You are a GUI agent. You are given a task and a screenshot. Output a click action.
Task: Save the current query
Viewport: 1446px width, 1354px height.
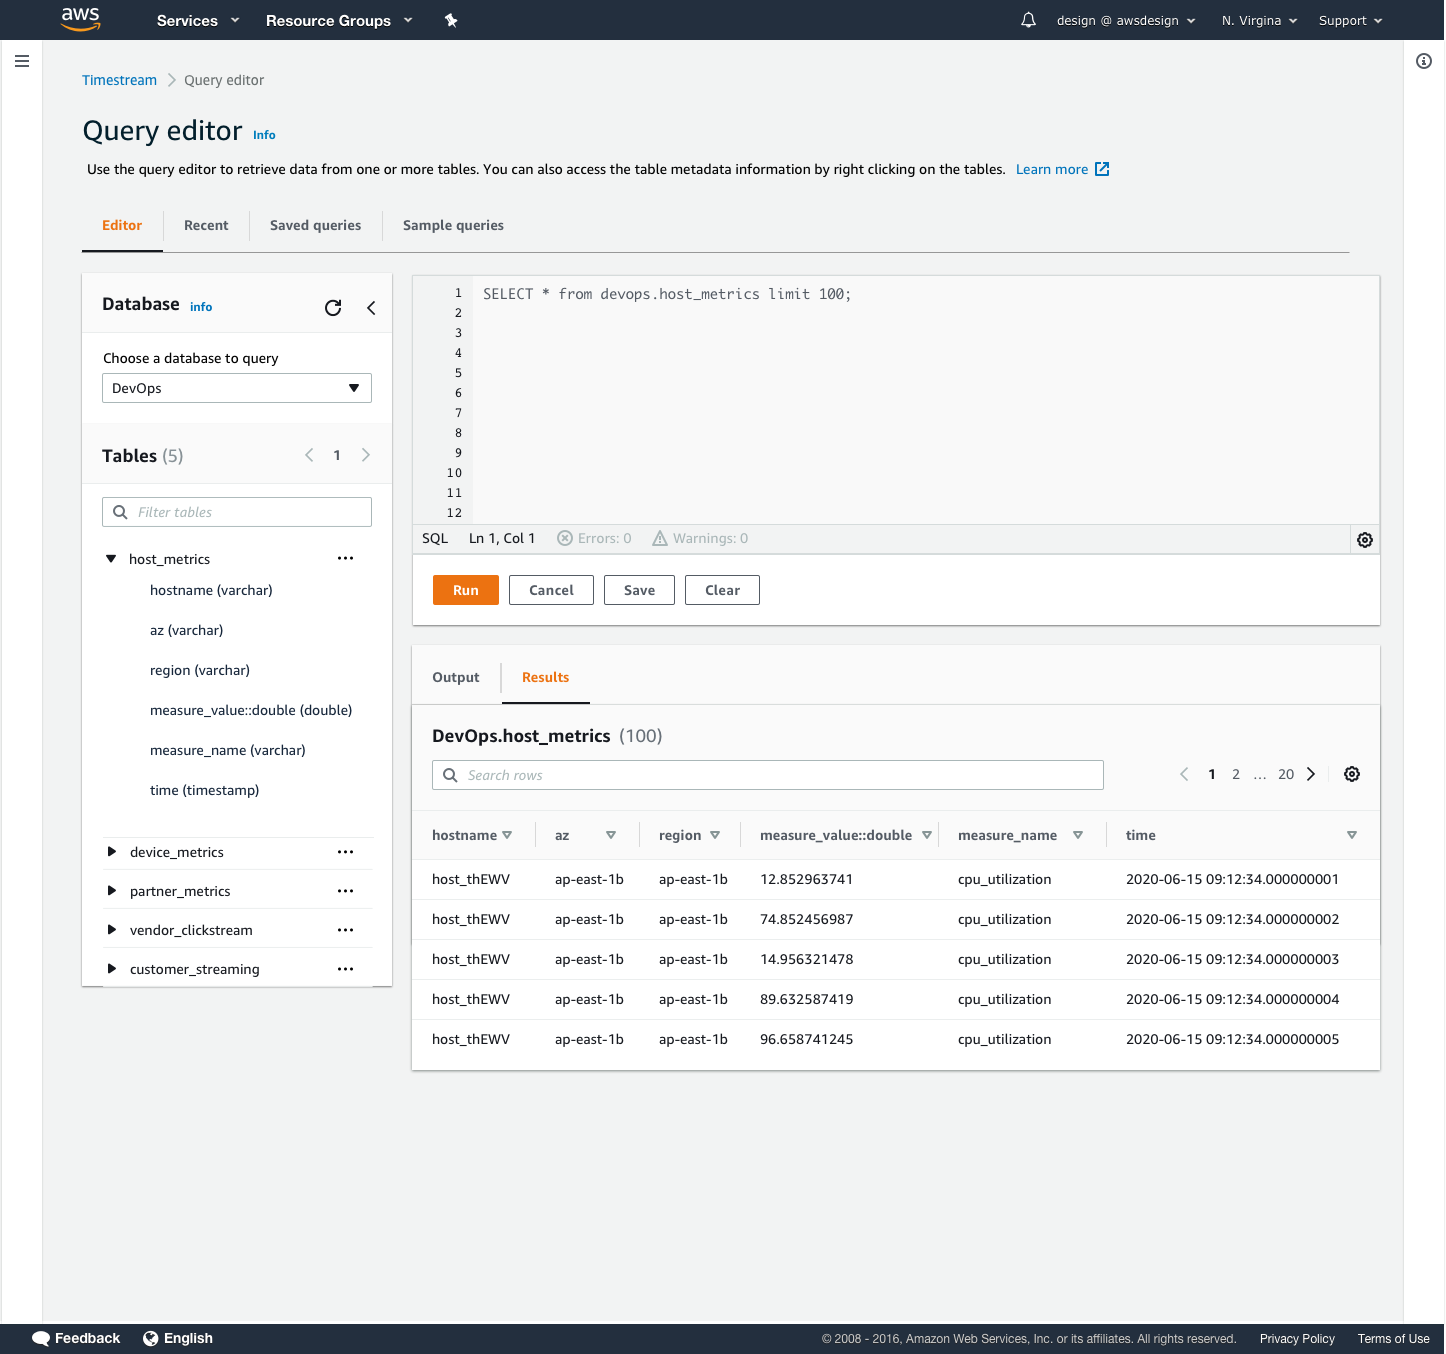[x=639, y=590]
